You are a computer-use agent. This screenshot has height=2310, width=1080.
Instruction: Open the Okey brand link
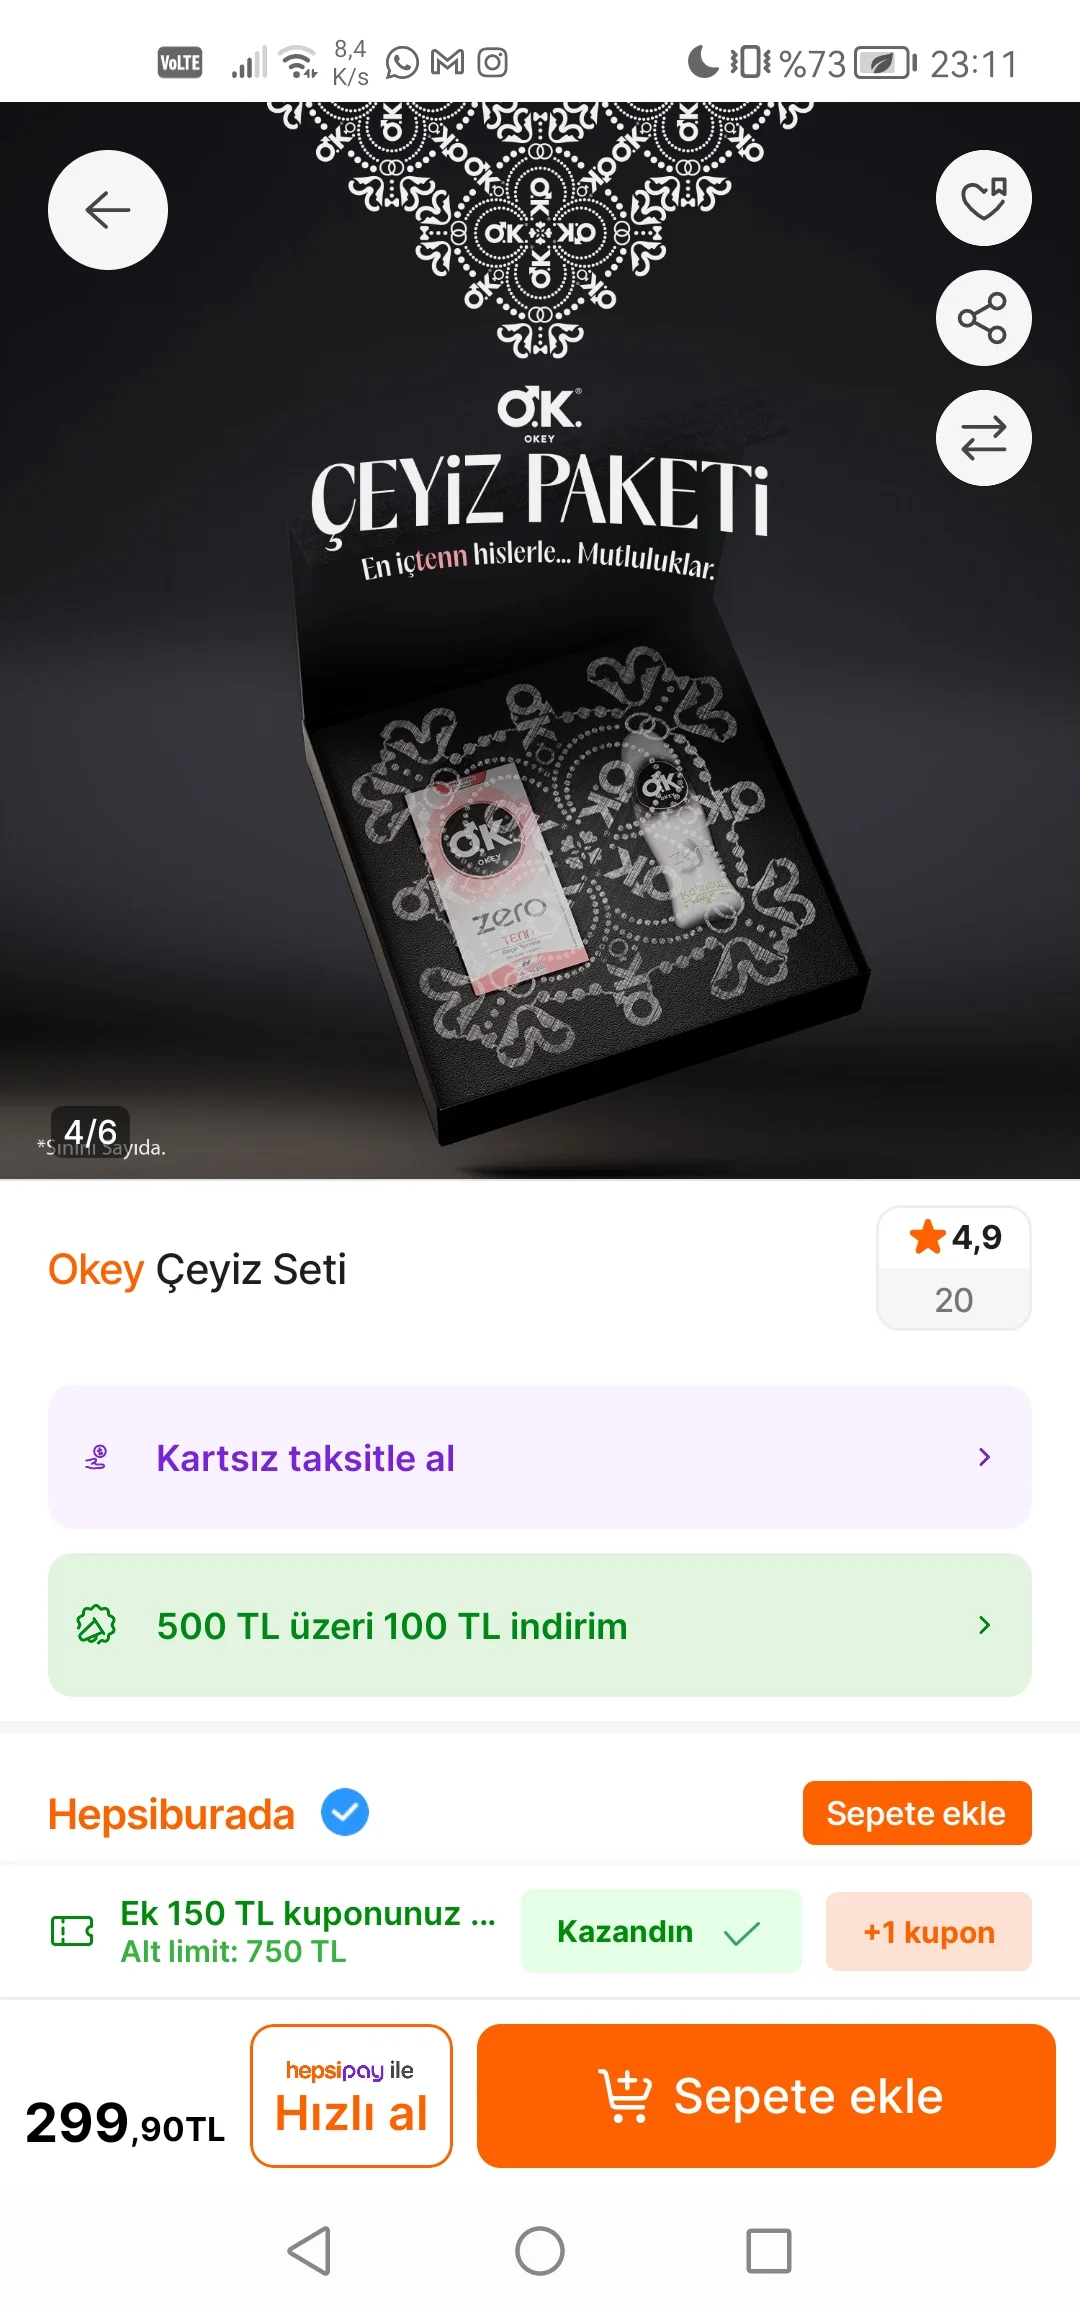pyautogui.click(x=96, y=1269)
